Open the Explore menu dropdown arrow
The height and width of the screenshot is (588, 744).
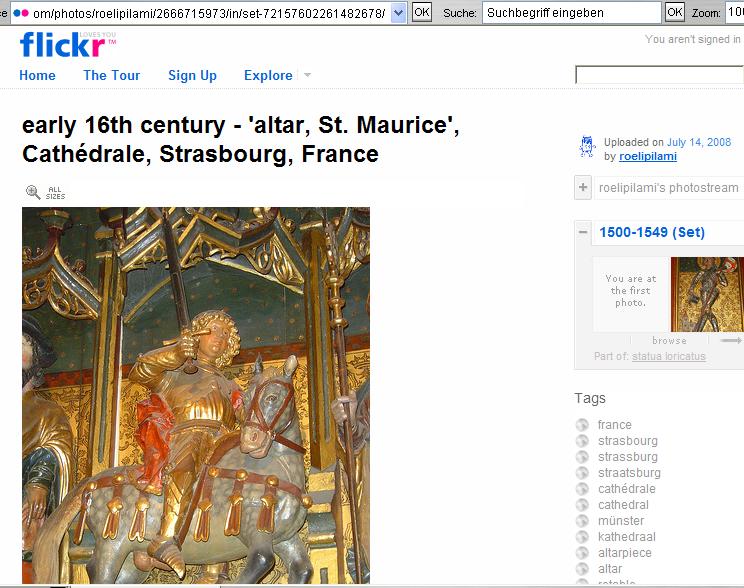[307, 75]
